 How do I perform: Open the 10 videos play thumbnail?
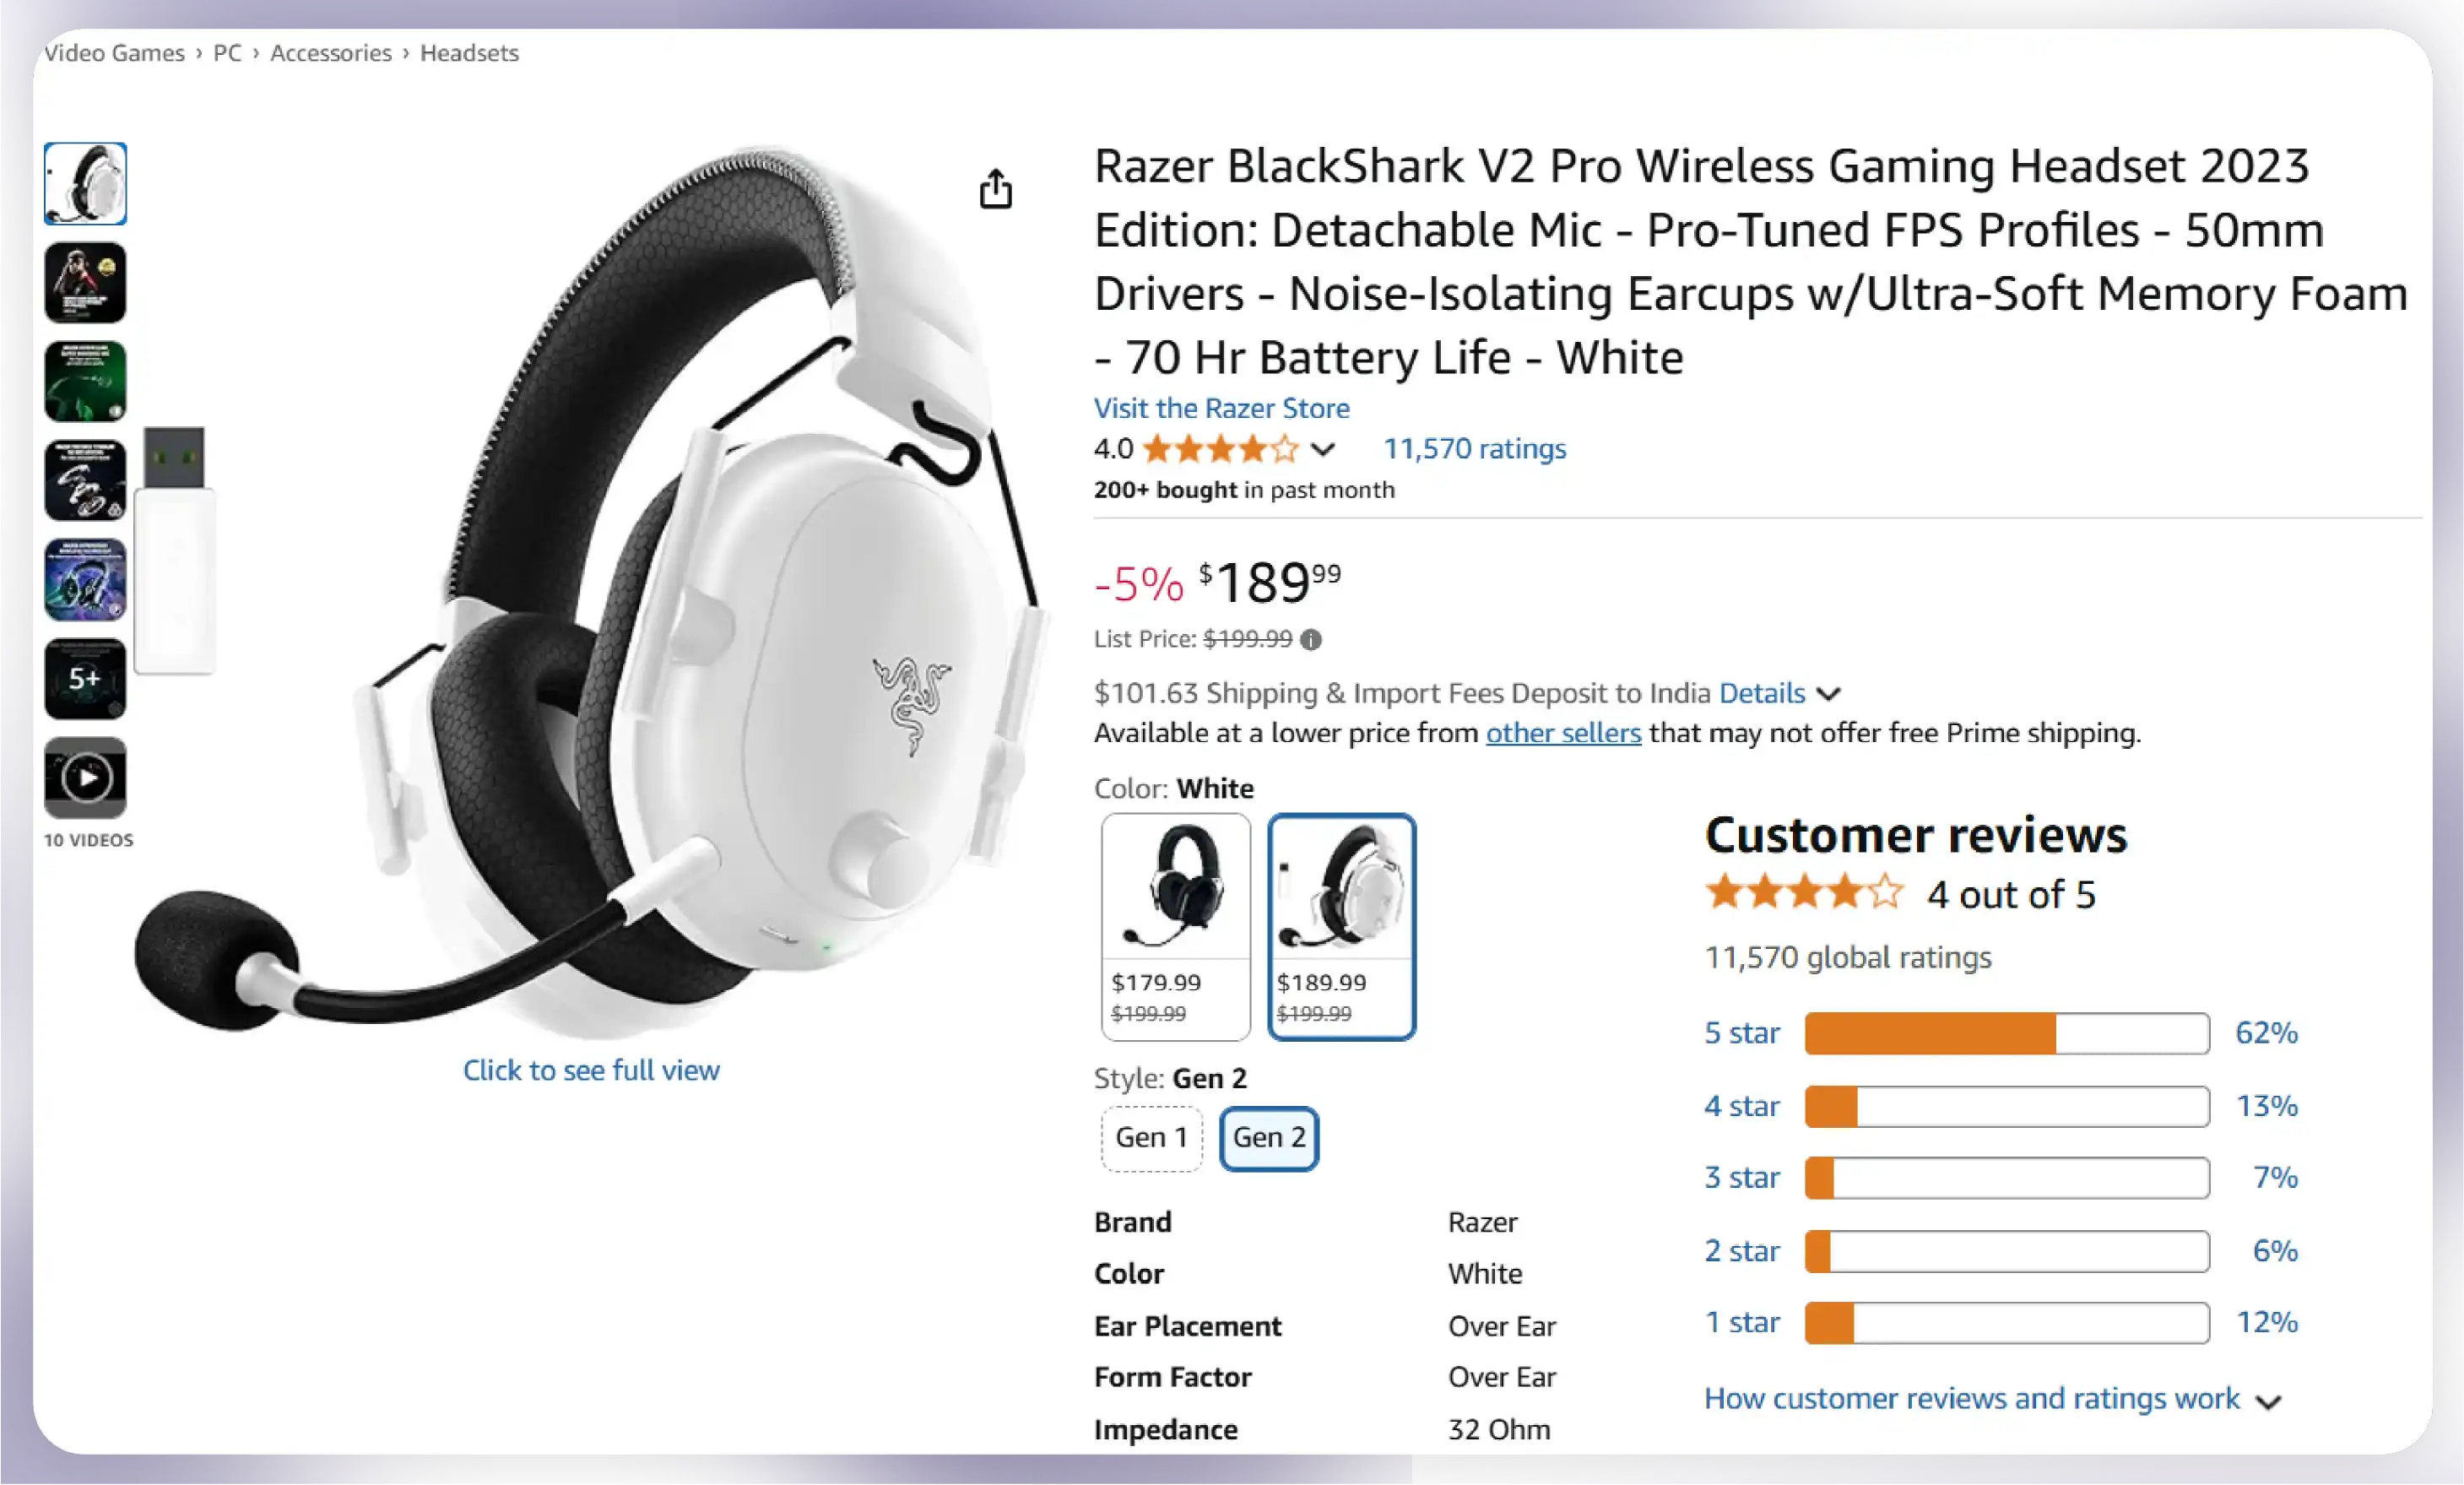85,777
